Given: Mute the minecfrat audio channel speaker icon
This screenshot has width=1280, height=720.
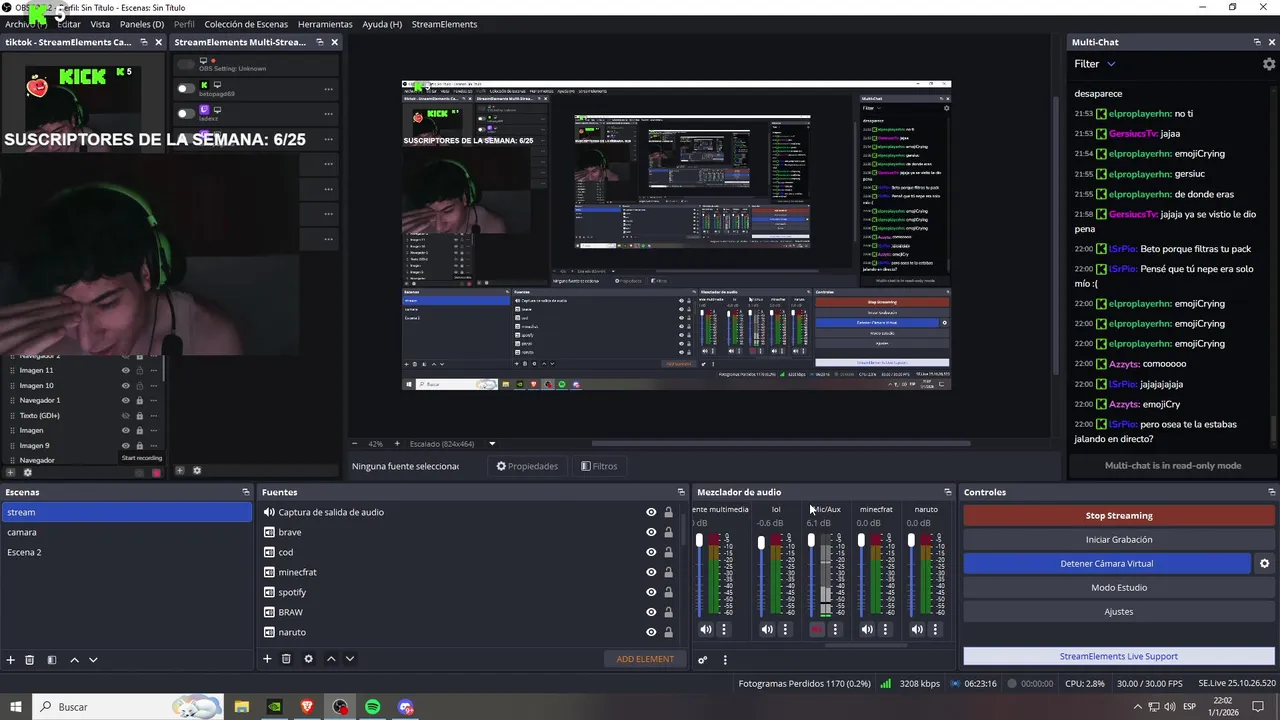Looking at the screenshot, I should coord(867,629).
